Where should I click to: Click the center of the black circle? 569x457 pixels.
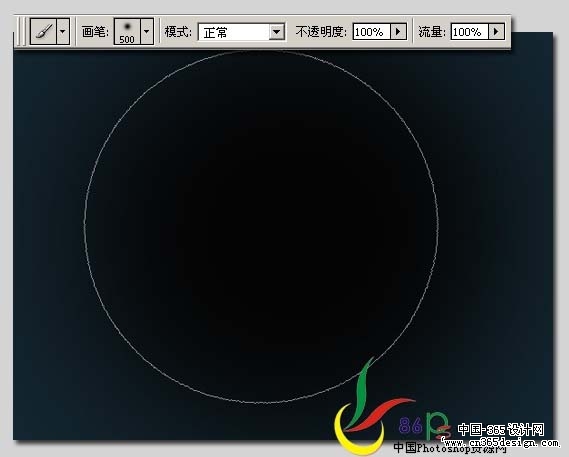click(261, 227)
